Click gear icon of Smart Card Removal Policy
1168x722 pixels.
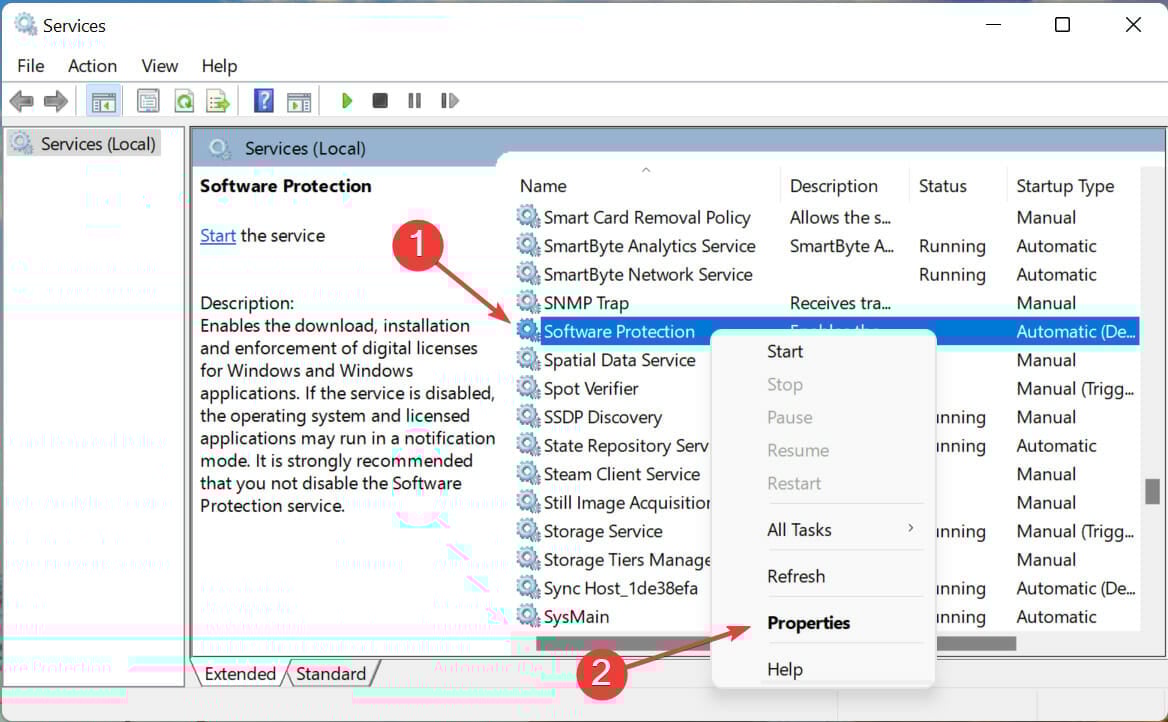528,217
